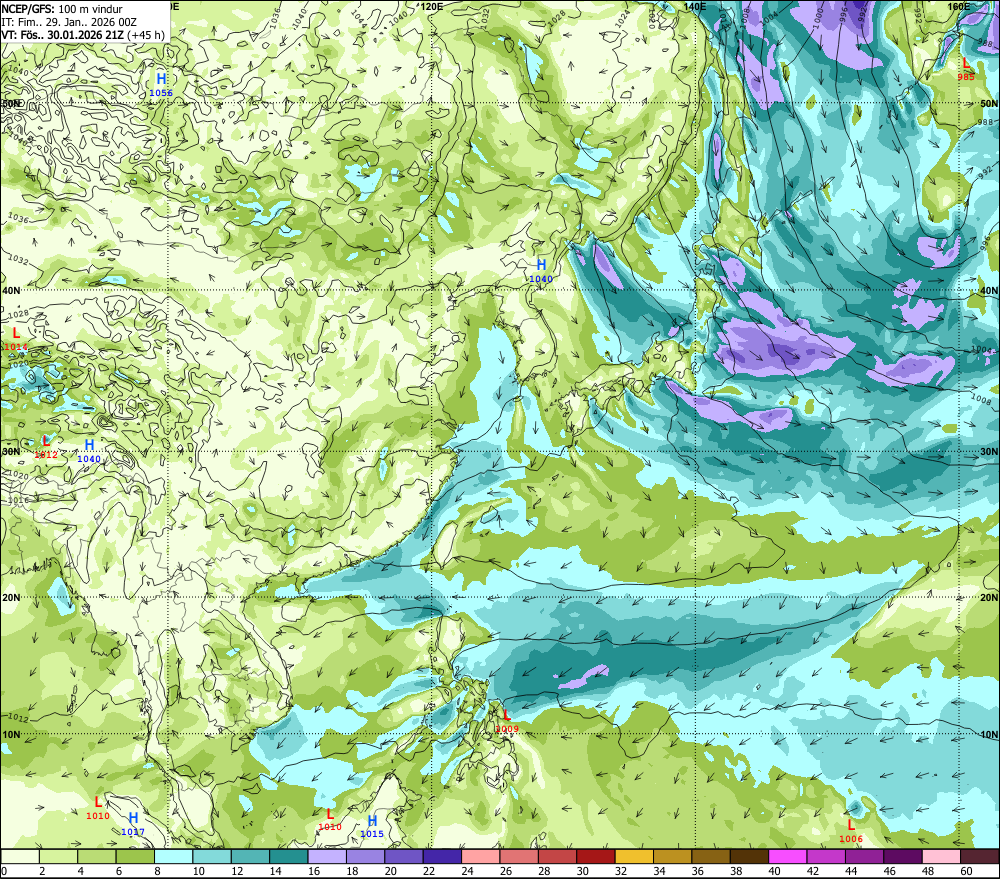Image resolution: width=1000 pixels, height=879 pixels.
Task: Select the L 1014 low-pressure marker
Action: pos(16,339)
